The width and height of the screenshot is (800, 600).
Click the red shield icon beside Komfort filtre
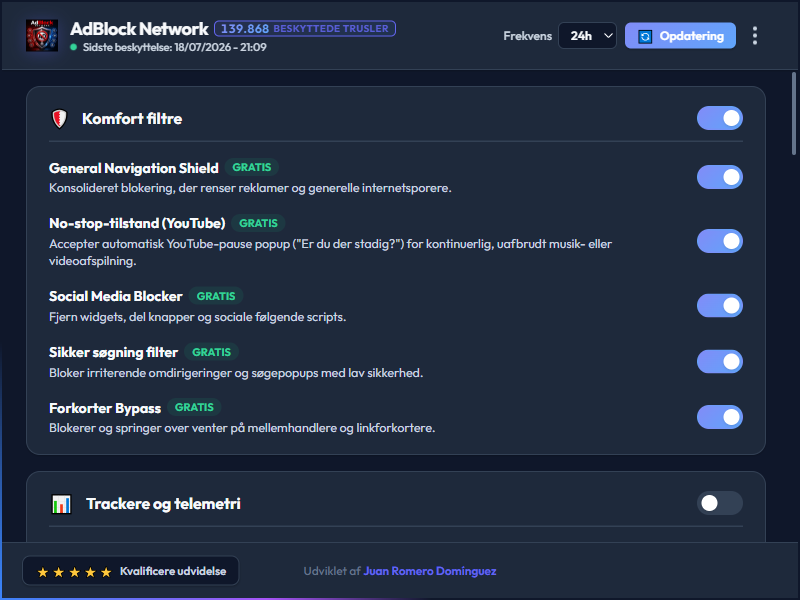(60, 119)
